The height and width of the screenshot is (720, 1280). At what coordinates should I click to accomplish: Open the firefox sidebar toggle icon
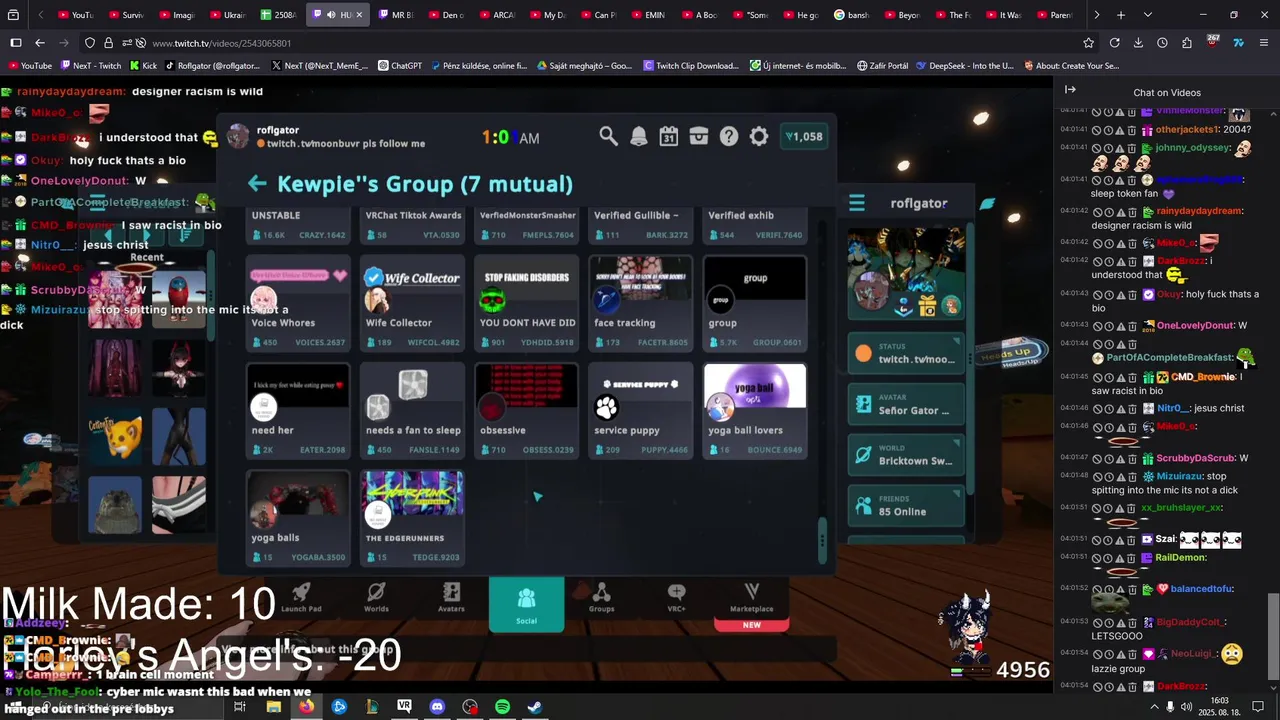(x=16, y=43)
